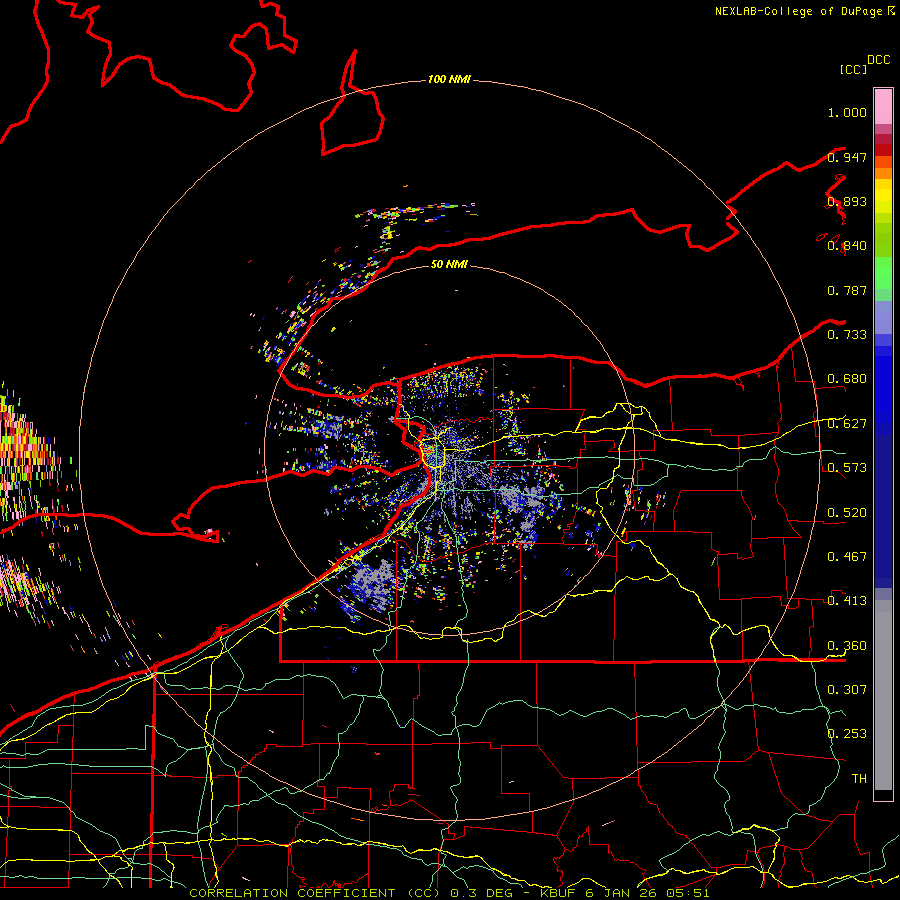The width and height of the screenshot is (900, 900).
Task: Click the 0.307 scale value
Action: [x=847, y=689]
